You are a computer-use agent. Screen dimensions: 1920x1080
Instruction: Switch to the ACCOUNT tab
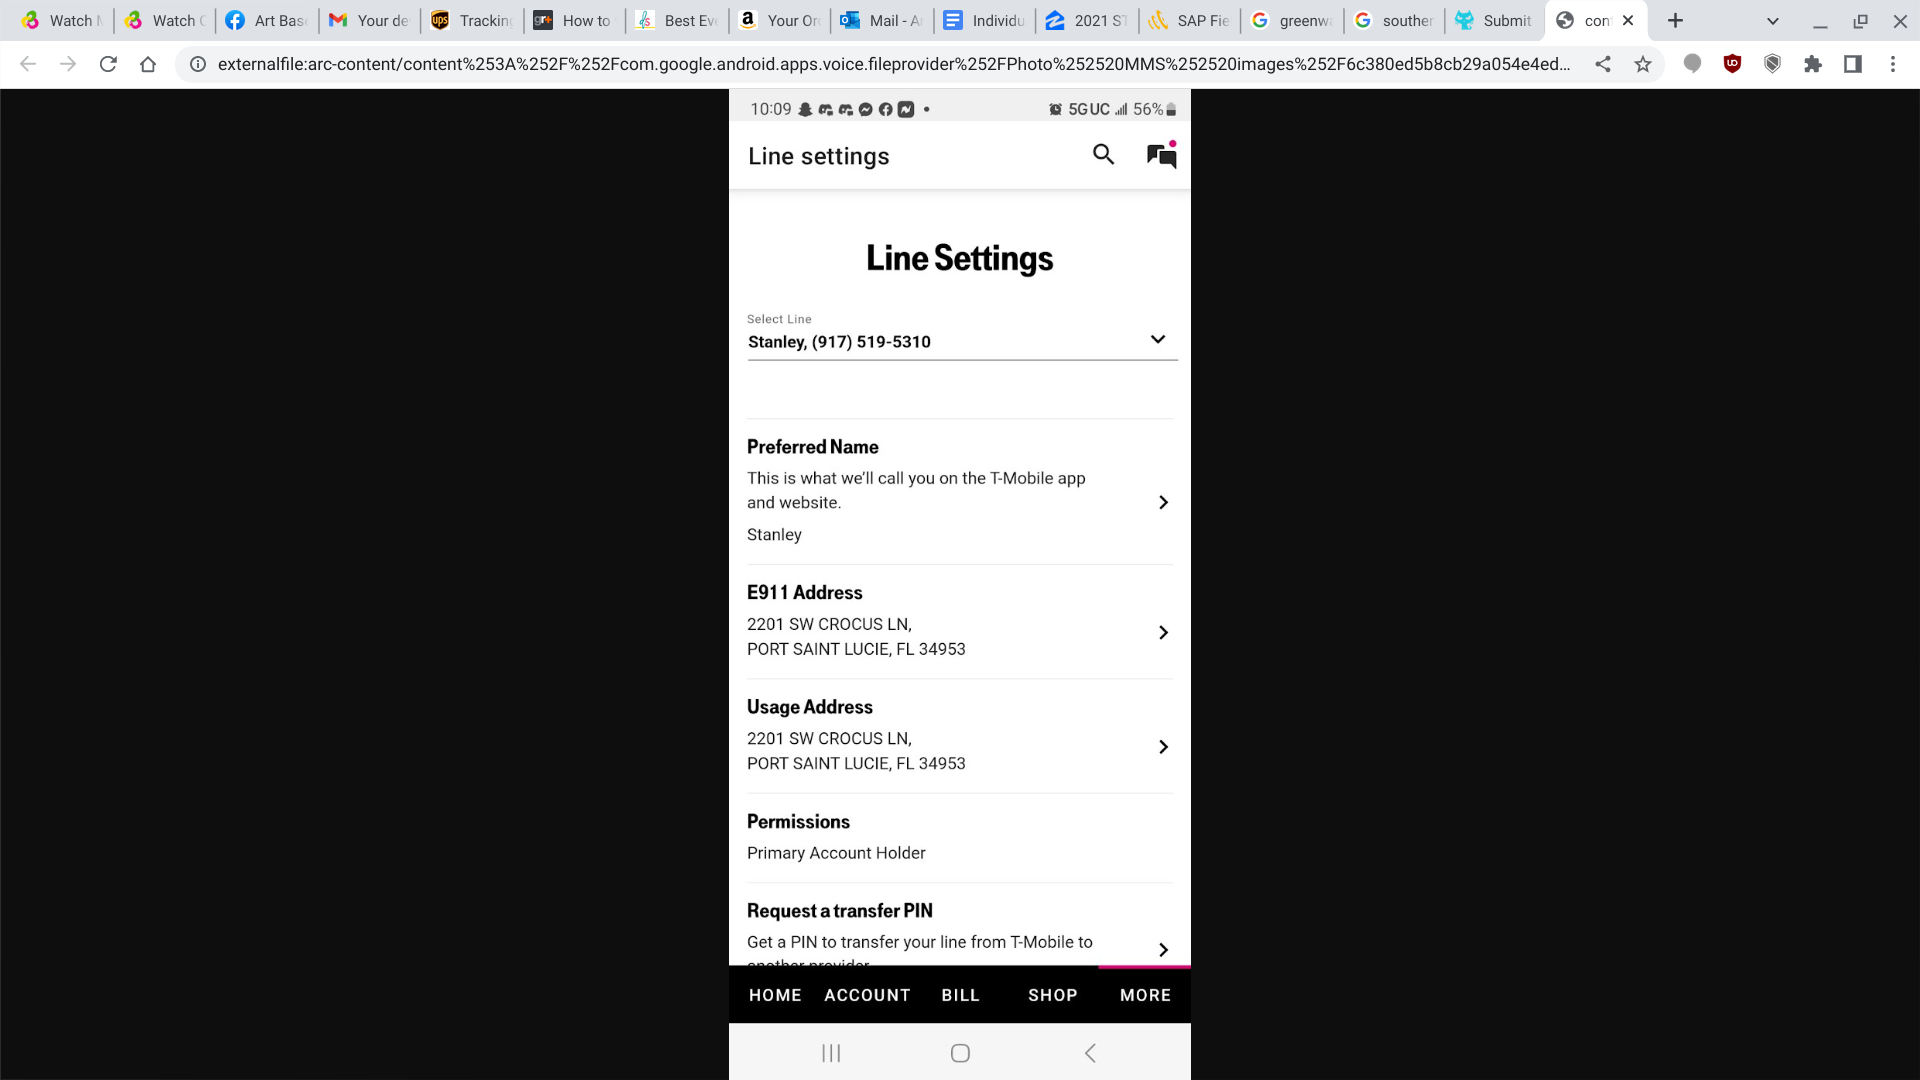[x=867, y=995]
